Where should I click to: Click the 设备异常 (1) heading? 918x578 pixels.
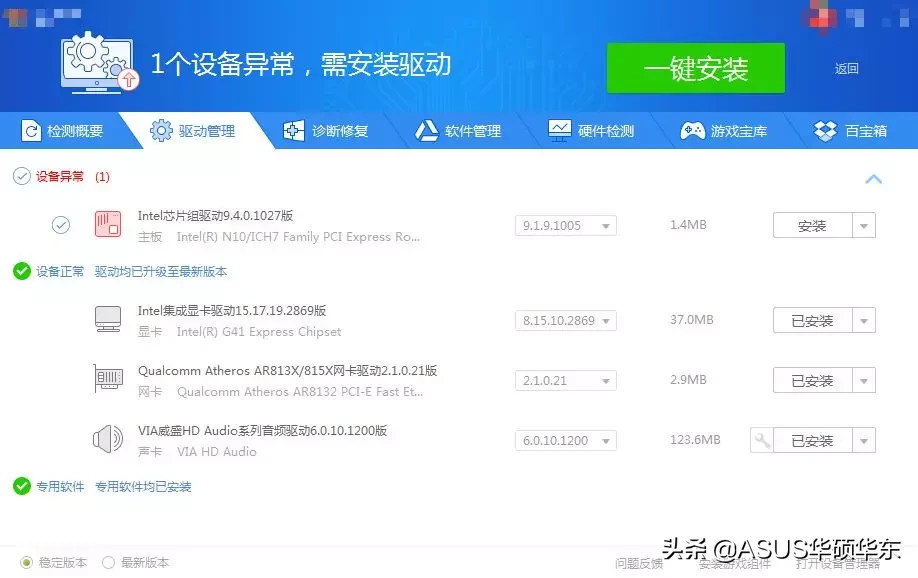[73, 176]
